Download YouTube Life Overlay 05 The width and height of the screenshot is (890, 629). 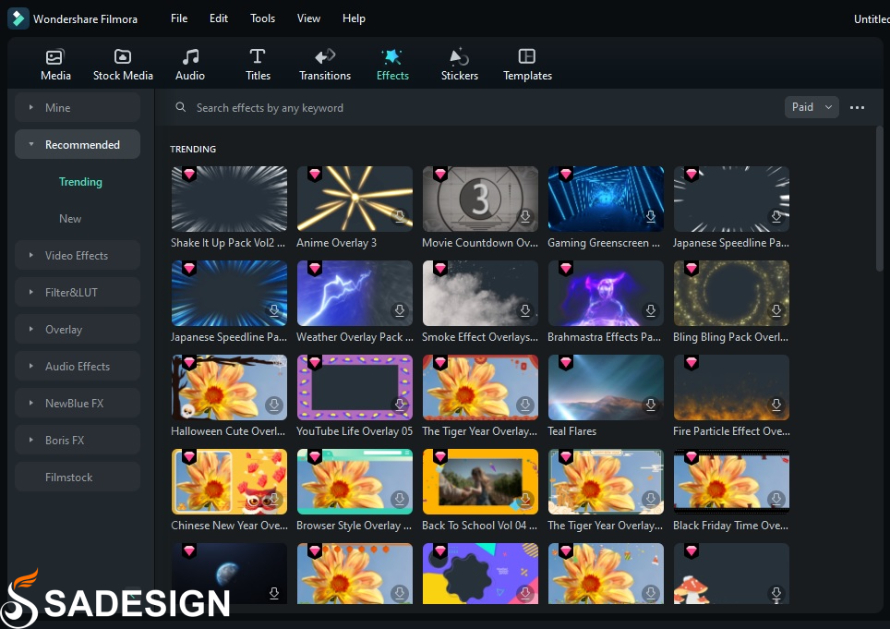coord(400,405)
